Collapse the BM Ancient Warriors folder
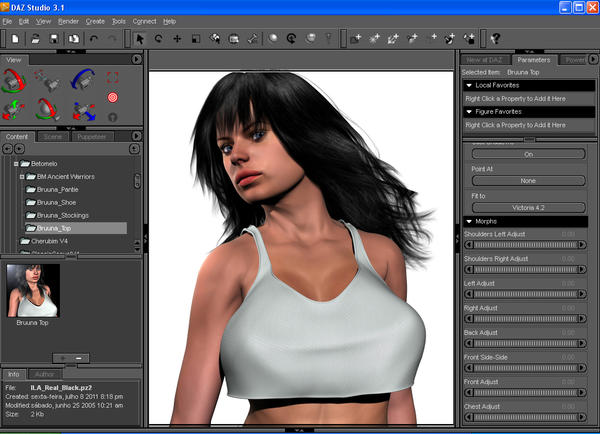Screen dimensions: 600x434 pyautogui.click(x=21, y=176)
